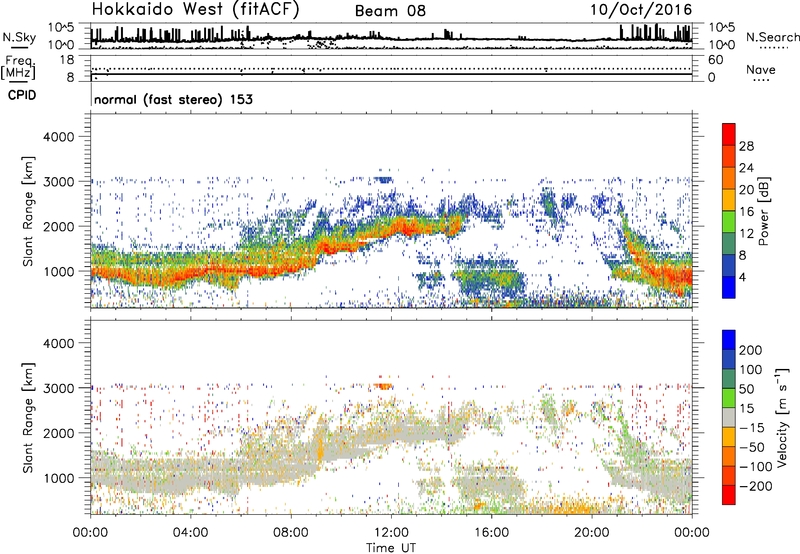The image size is (800, 554).
Task: Click the '12:00' time axis label
Action: pos(391,533)
